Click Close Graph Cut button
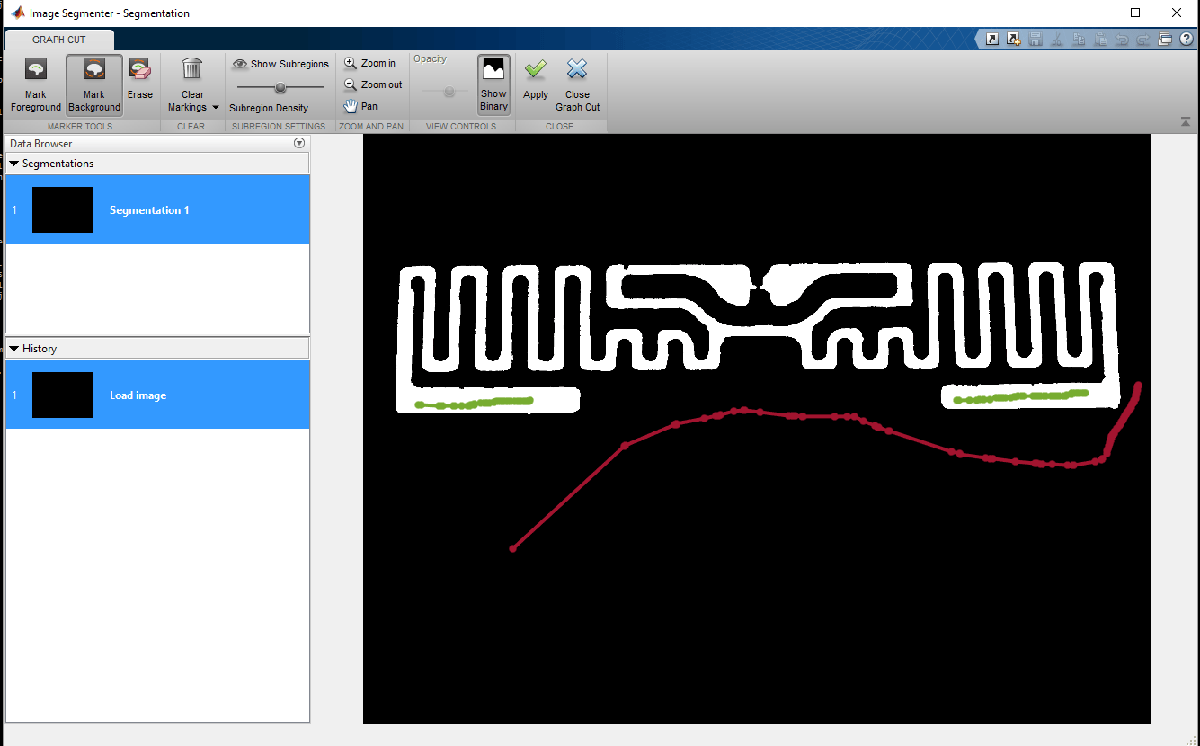Image resolution: width=1200 pixels, height=746 pixels. point(578,85)
